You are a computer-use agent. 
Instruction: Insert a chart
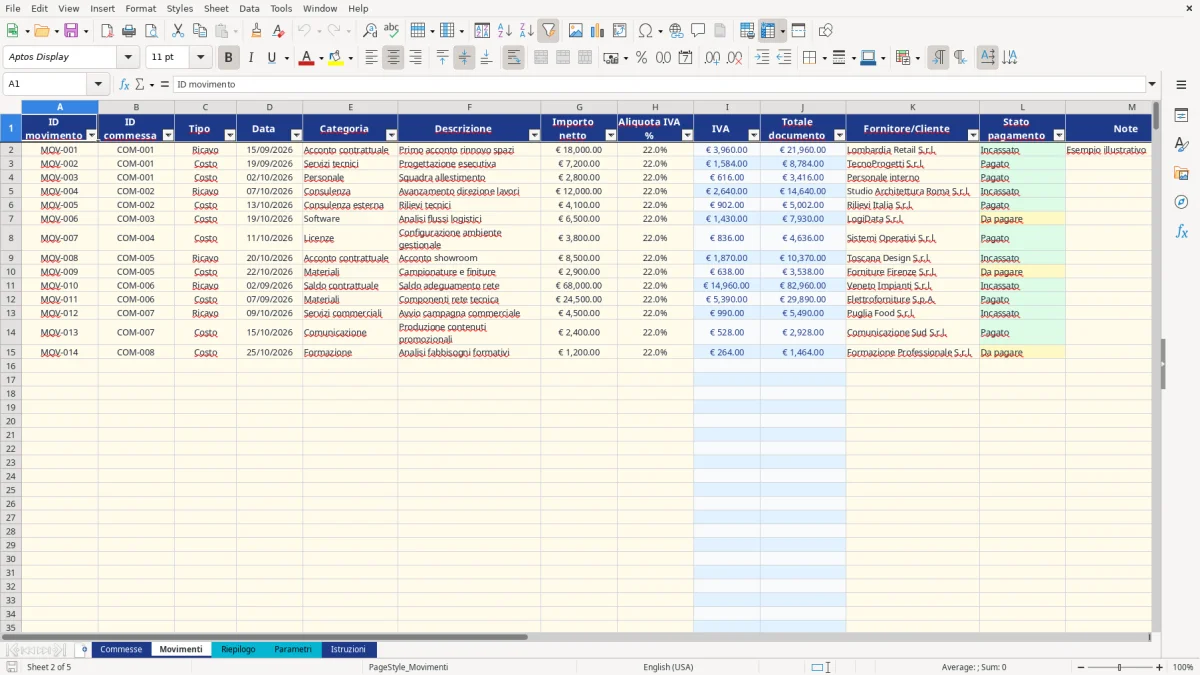point(598,31)
